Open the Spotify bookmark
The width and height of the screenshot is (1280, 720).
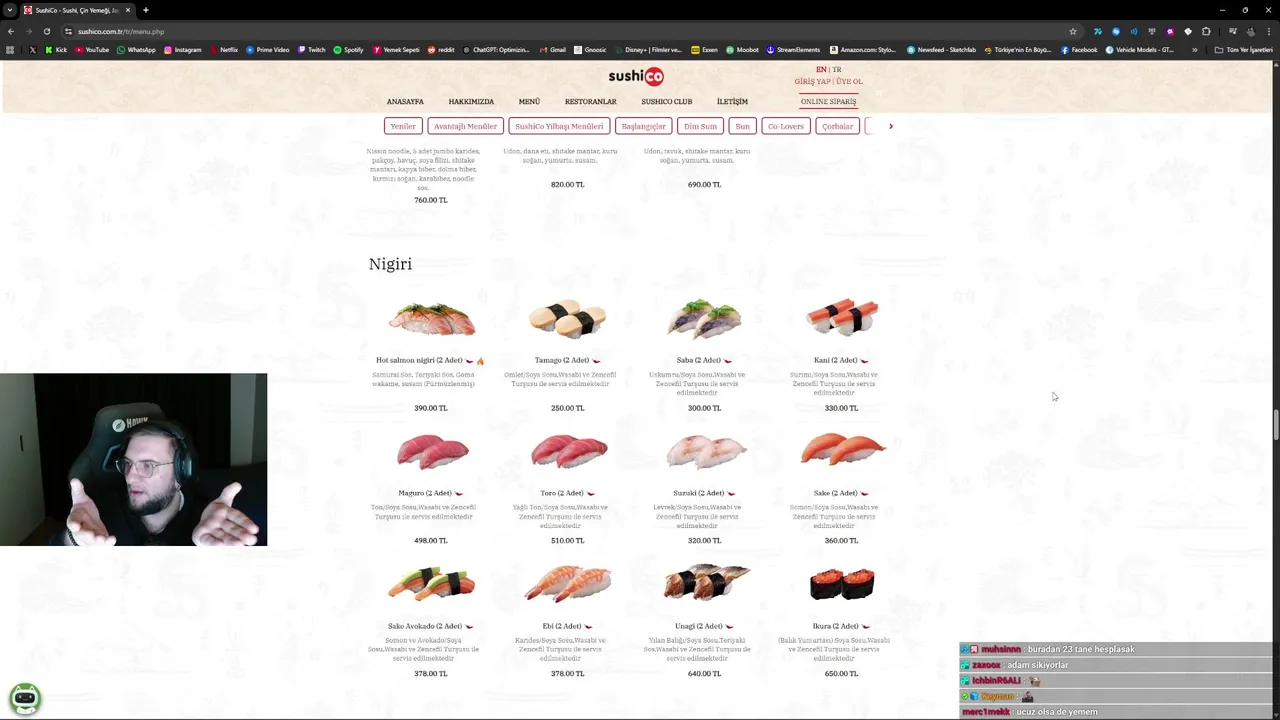(348, 50)
